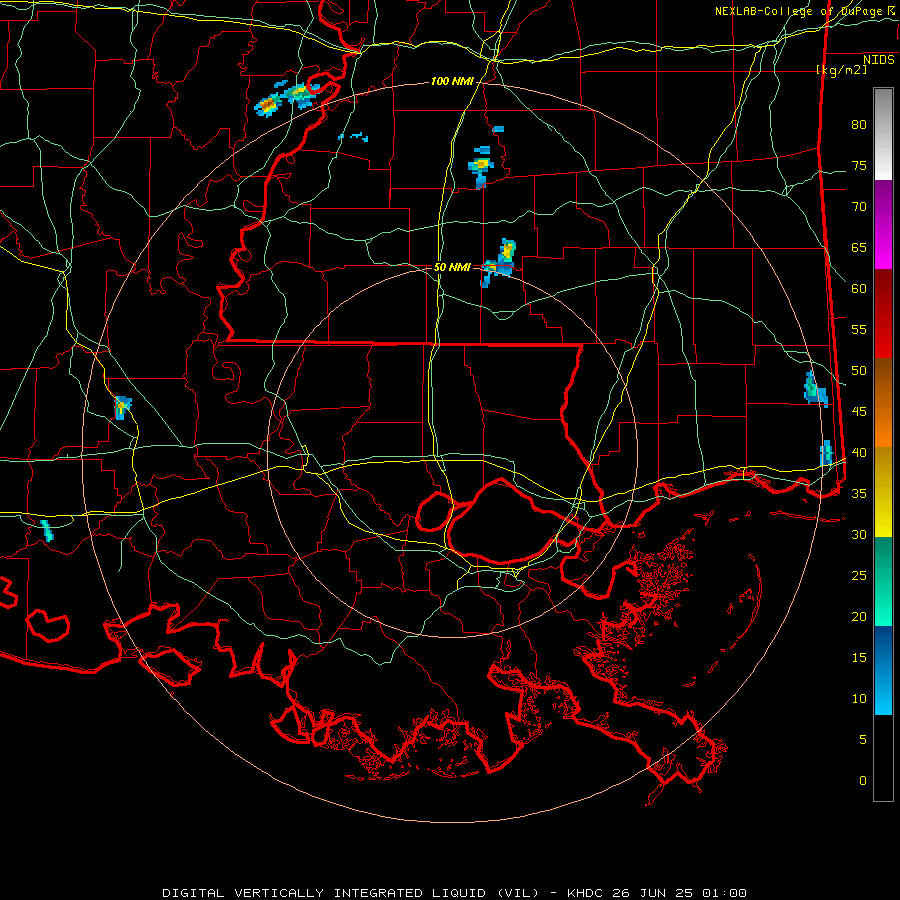Screen dimensions: 900x900
Task: Pick the red segment of the color bar
Action: click(883, 313)
